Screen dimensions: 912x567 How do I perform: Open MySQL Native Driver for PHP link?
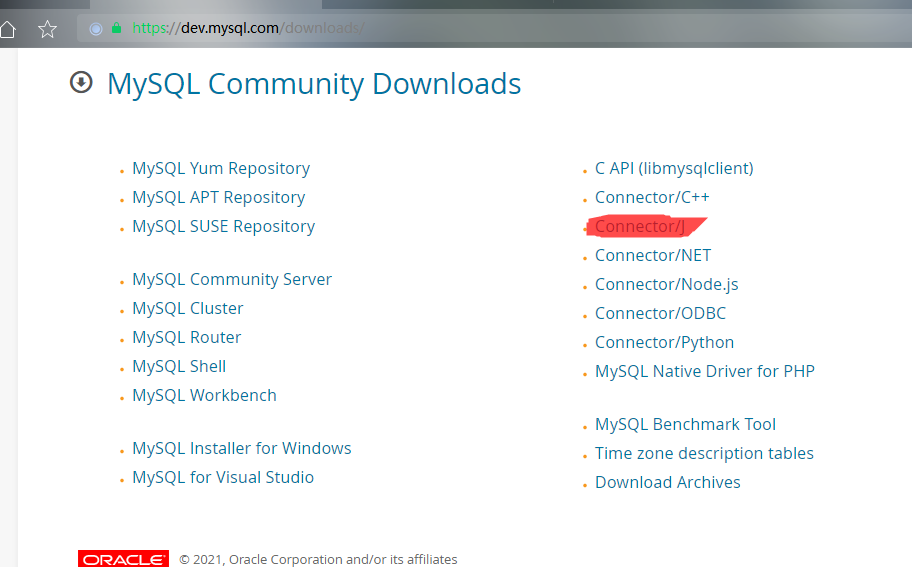point(705,372)
